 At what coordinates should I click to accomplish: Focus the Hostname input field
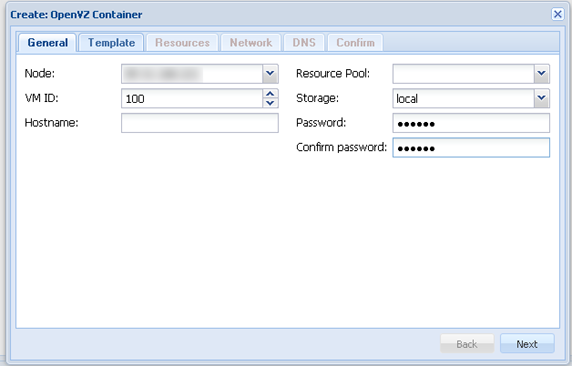tap(200, 123)
